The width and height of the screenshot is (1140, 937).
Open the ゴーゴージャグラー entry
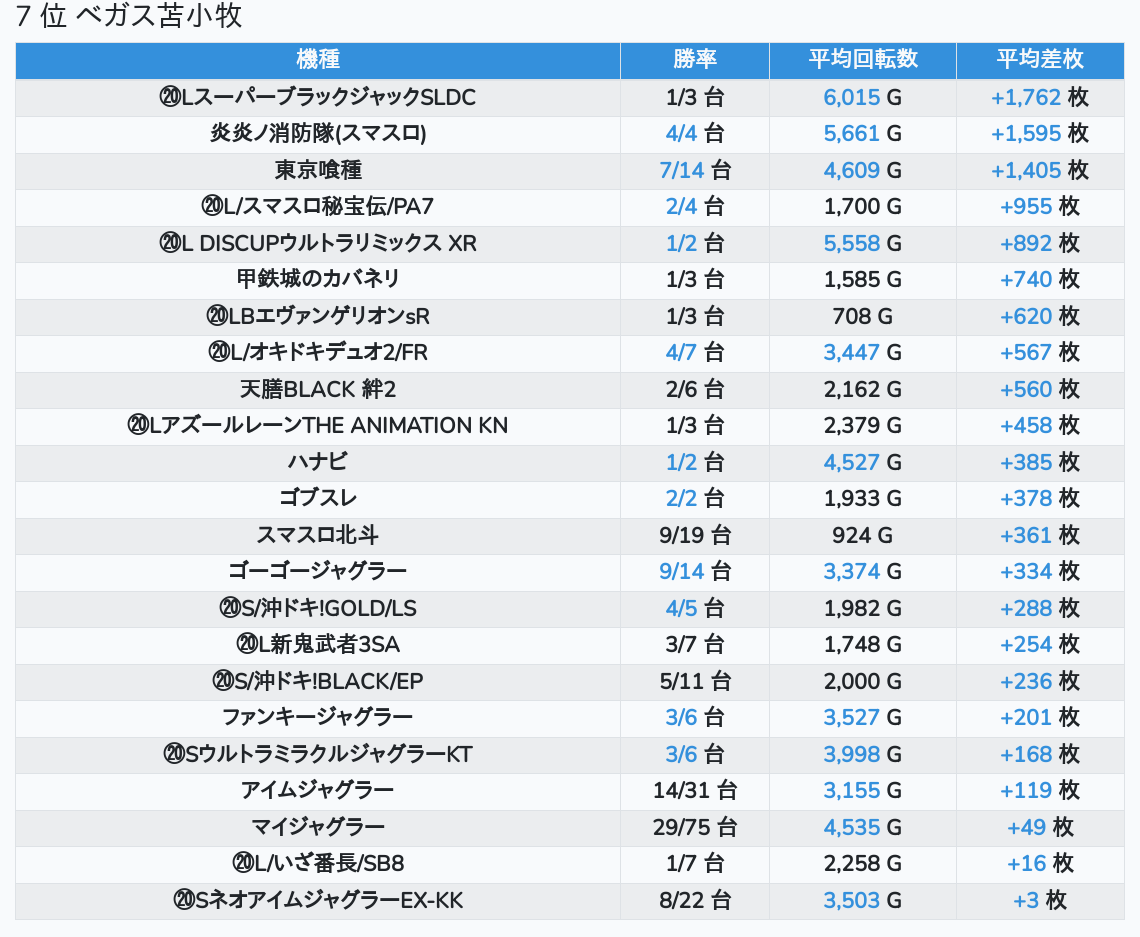click(x=318, y=571)
